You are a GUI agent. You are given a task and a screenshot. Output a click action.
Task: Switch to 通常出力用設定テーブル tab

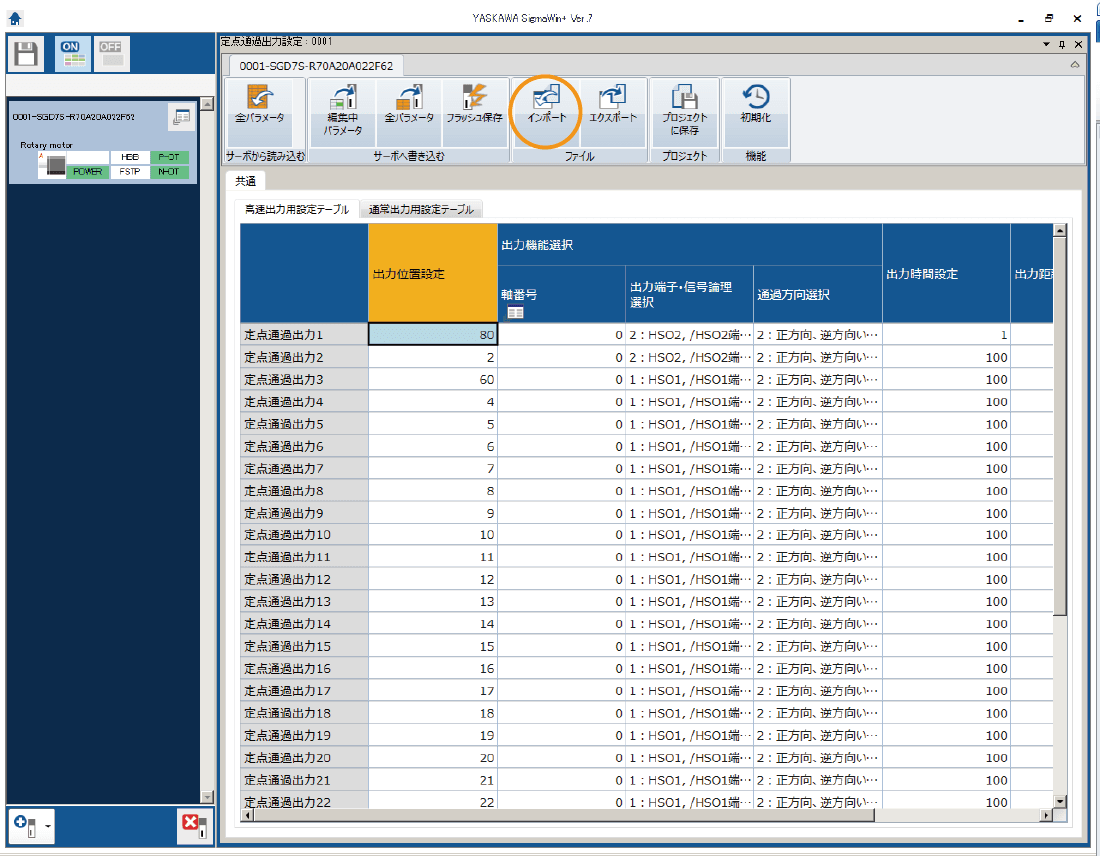click(x=421, y=209)
